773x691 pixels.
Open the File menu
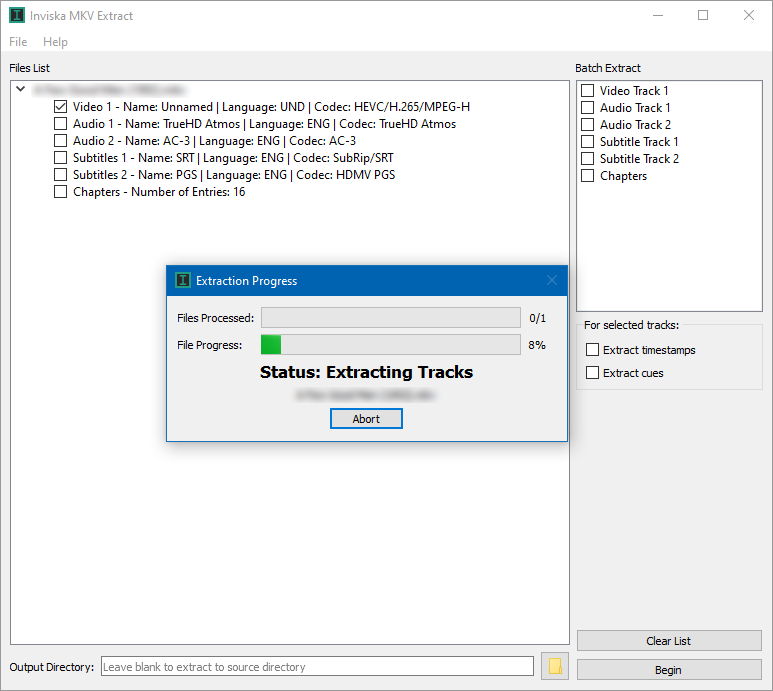[18, 42]
